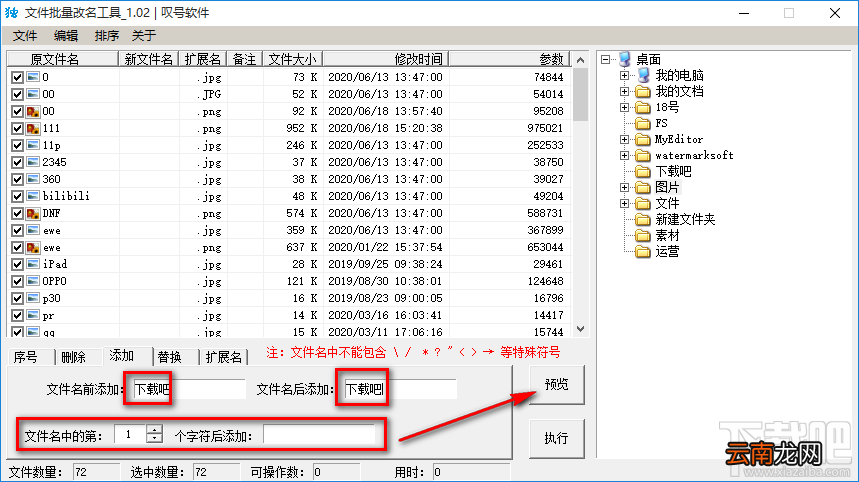Expand the MyEditor folder node
This screenshot has height=482, width=859.
625,139
